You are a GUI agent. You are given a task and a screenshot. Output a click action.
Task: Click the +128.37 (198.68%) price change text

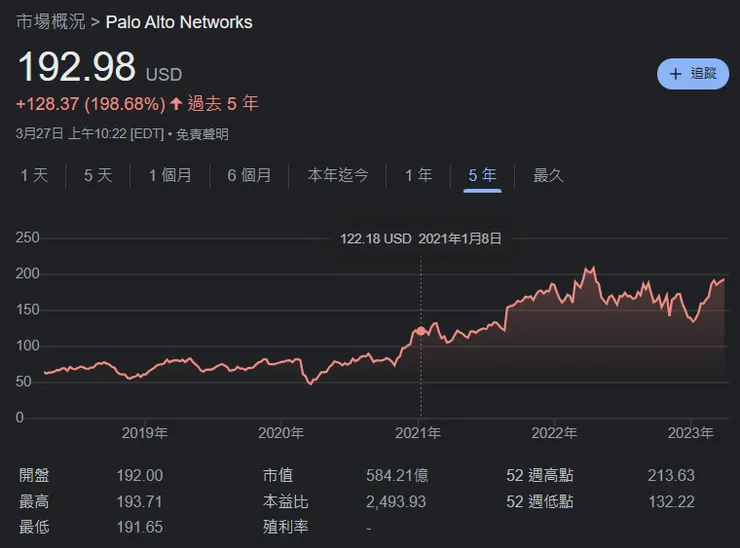[91, 104]
